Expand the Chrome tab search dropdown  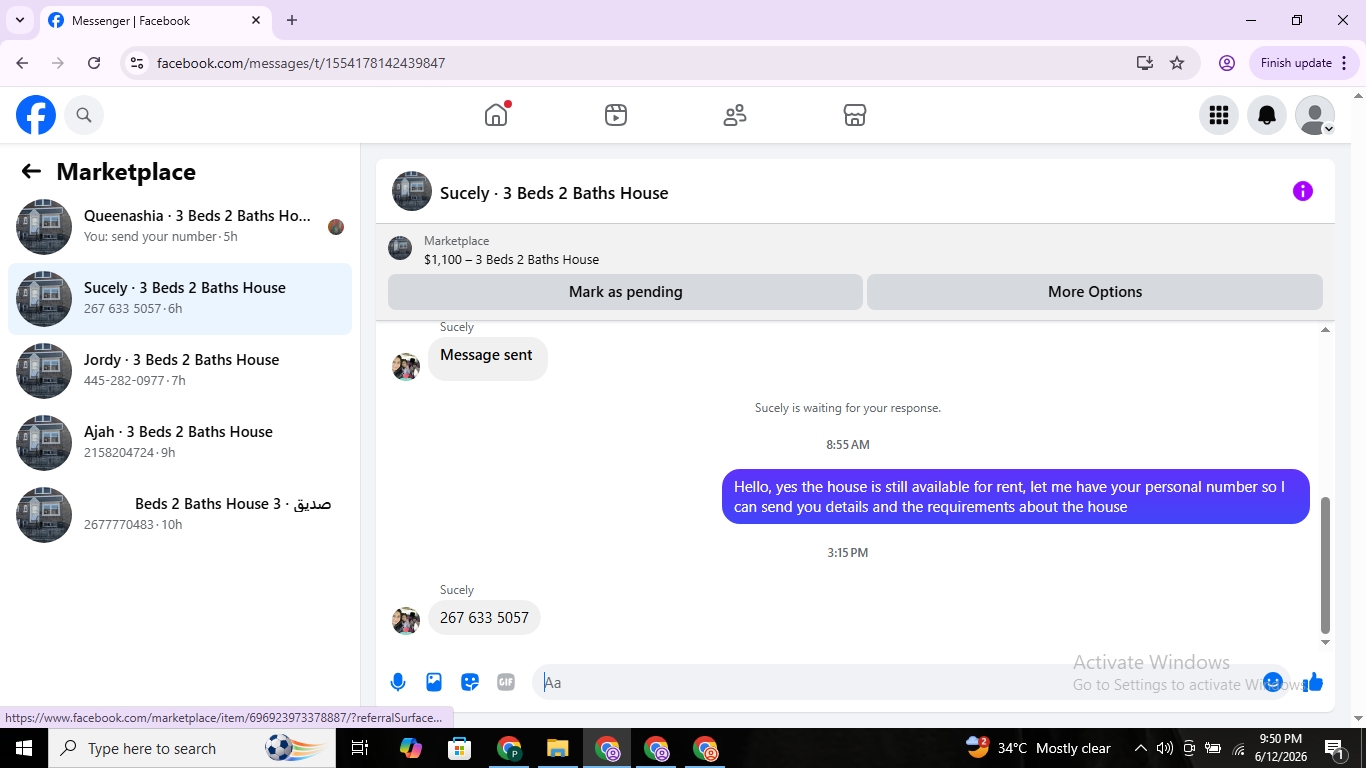[19, 20]
